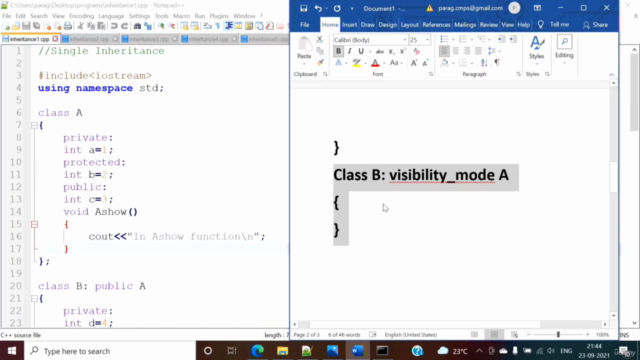This screenshot has width=640, height=360.
Task: Click Align Right icon in Word
Action: click(467, 51)
